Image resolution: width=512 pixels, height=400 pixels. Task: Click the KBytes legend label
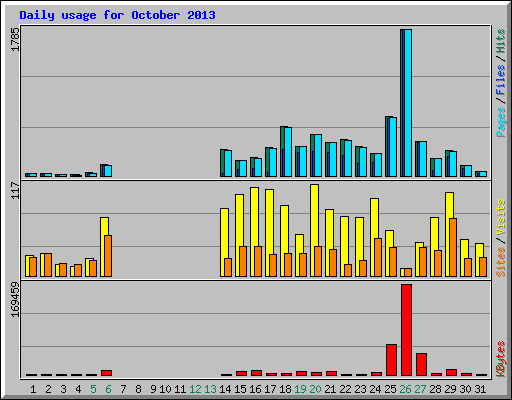coord(501,359)
